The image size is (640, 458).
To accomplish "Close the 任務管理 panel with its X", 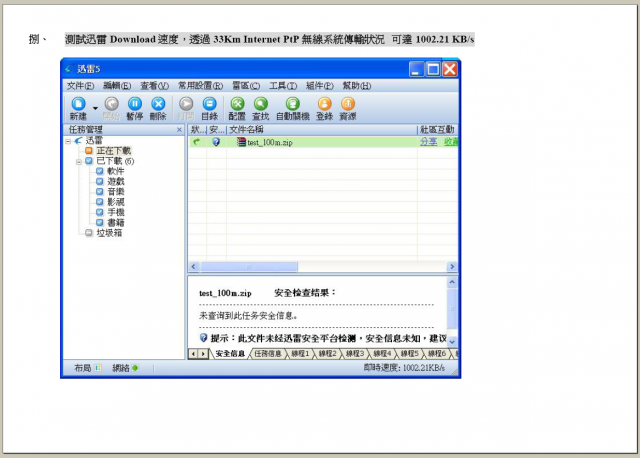I will tap(179, 130).
